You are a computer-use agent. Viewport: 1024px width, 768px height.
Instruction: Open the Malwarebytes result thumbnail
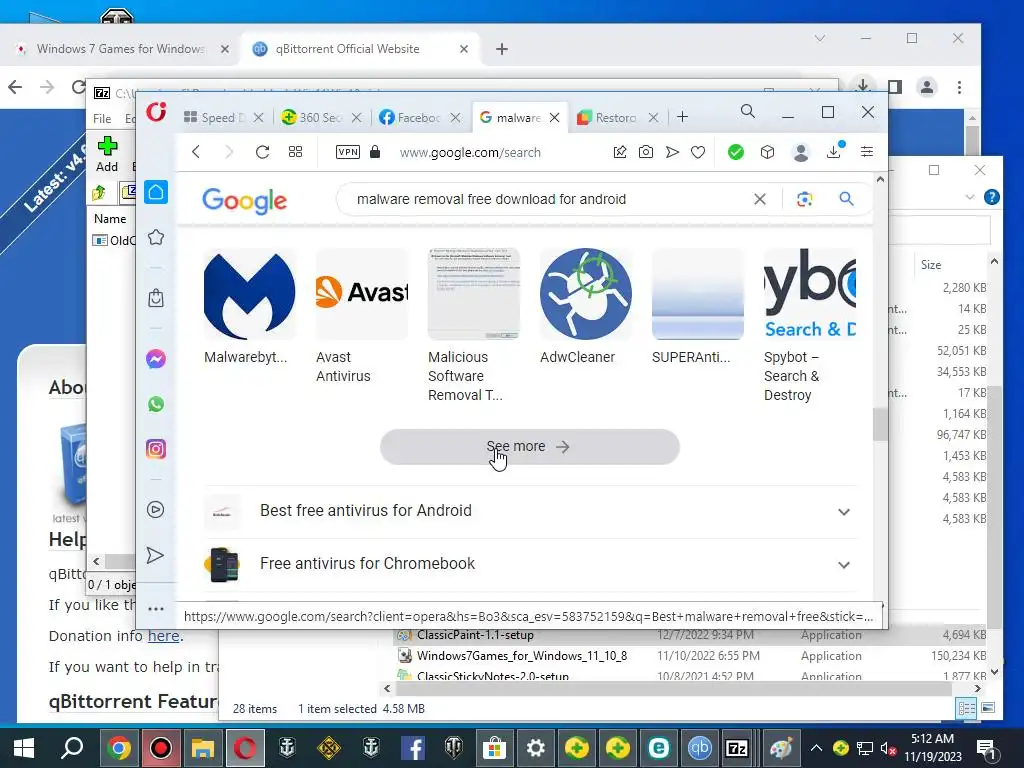249,294
